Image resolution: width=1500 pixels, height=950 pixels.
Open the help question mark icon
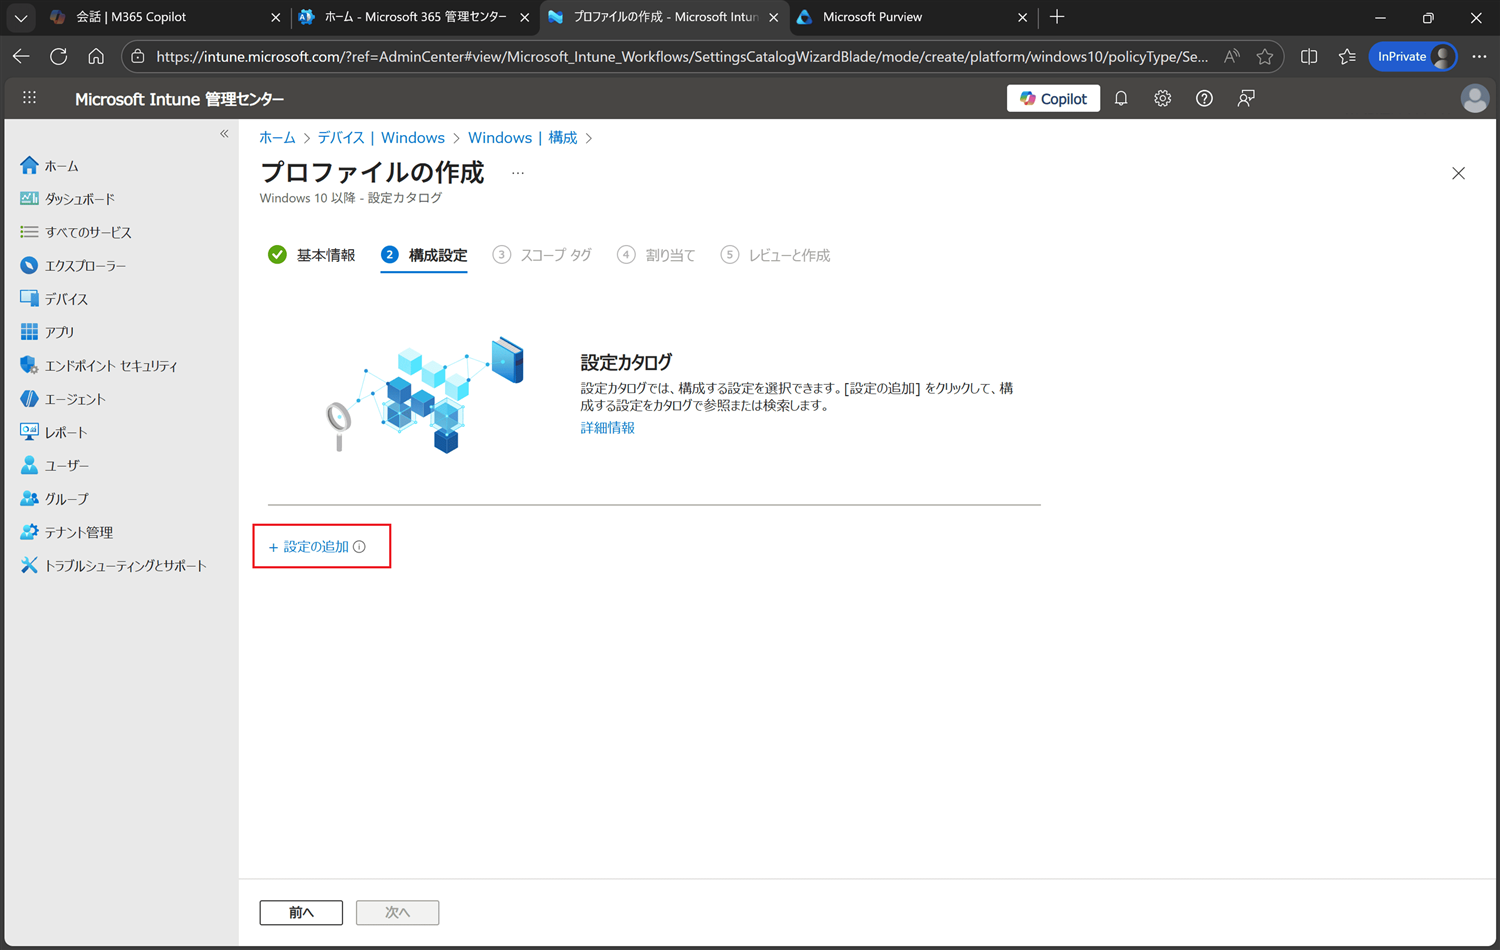(x=1204, y=98)
